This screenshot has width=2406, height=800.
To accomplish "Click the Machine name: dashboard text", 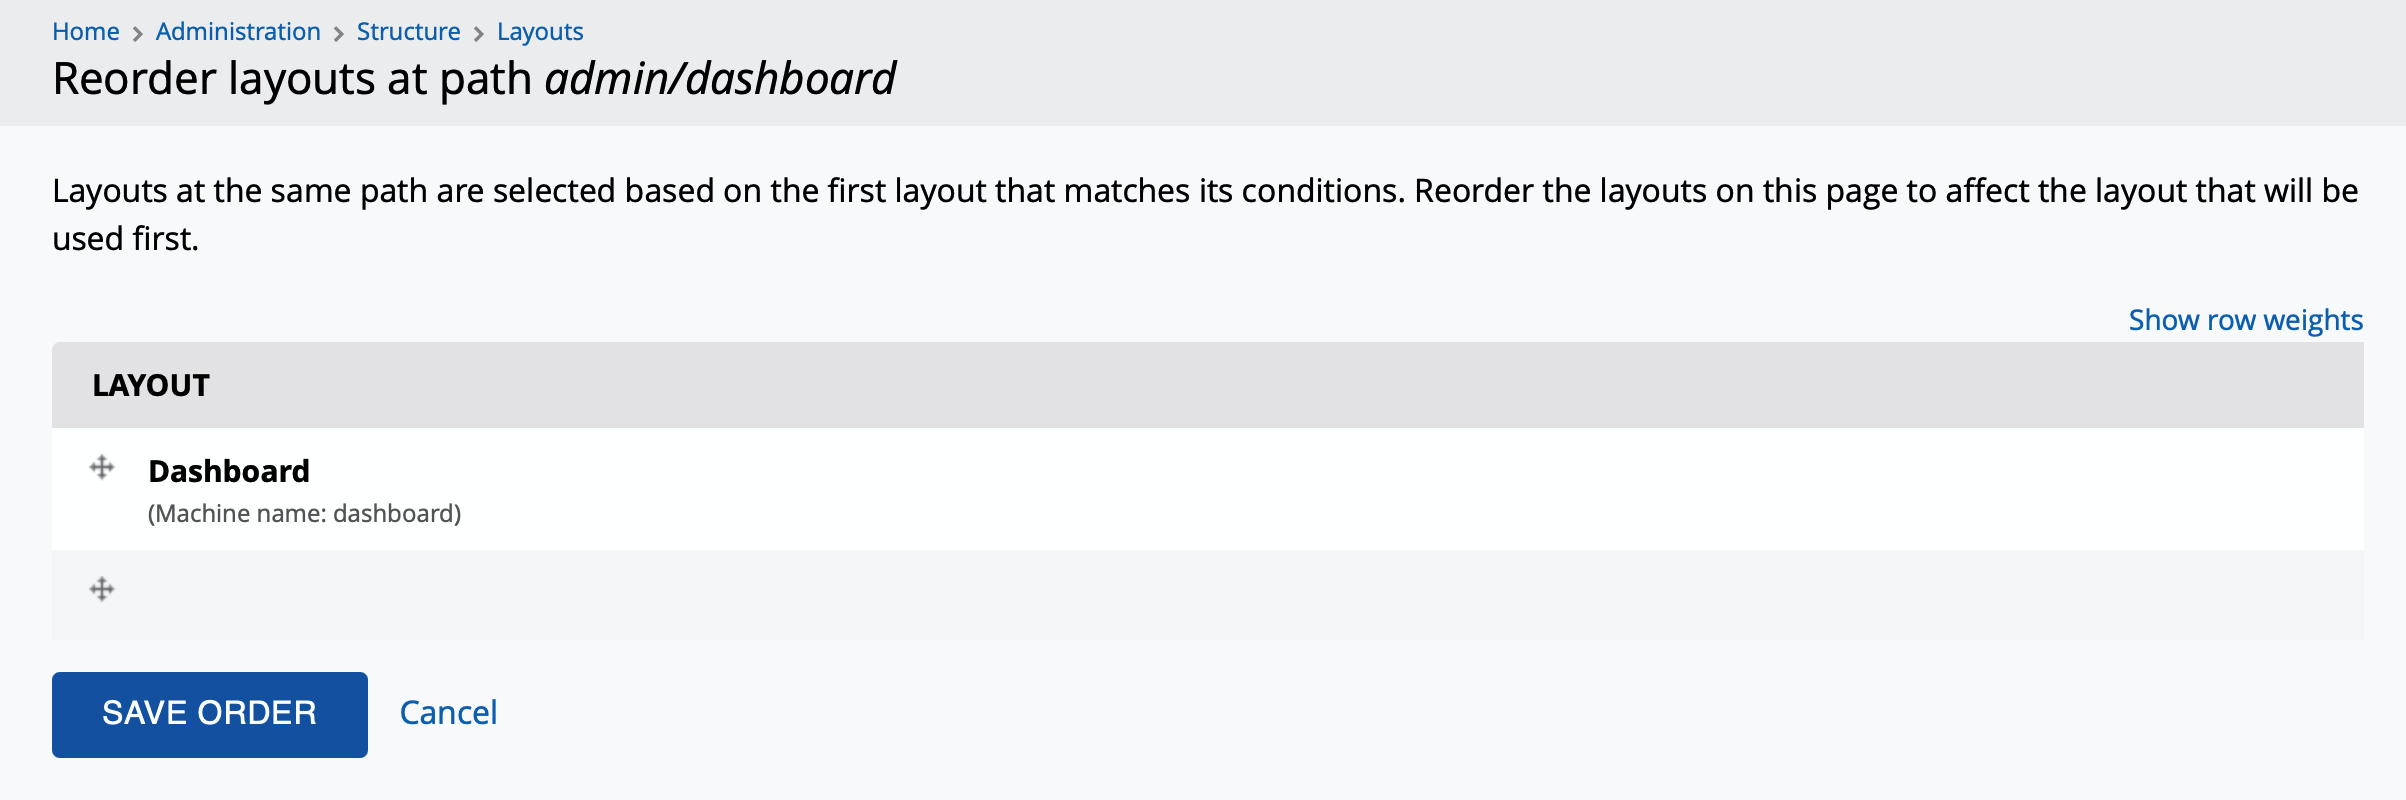I will pos(304,515).
